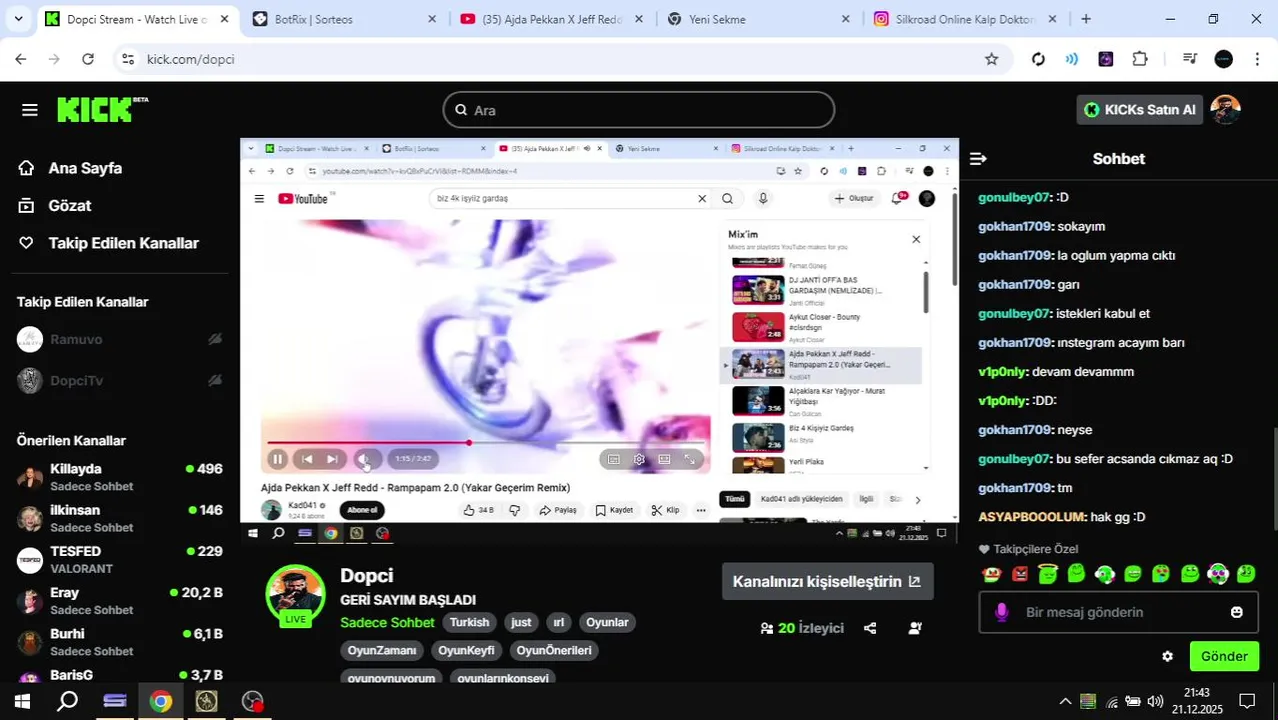Click the circular sync extension icon

(1038, 59)
